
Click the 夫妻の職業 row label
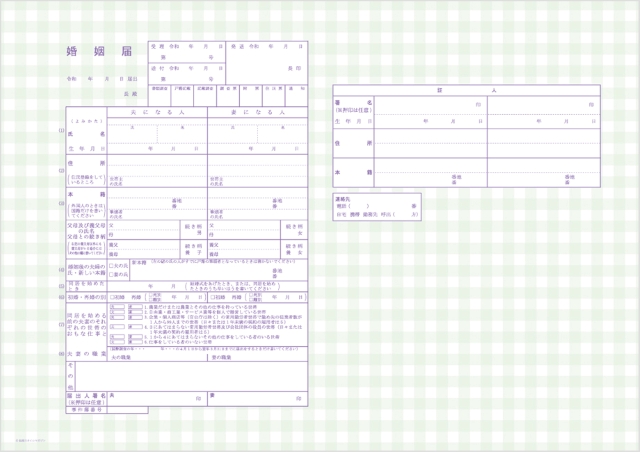[87, 354]
